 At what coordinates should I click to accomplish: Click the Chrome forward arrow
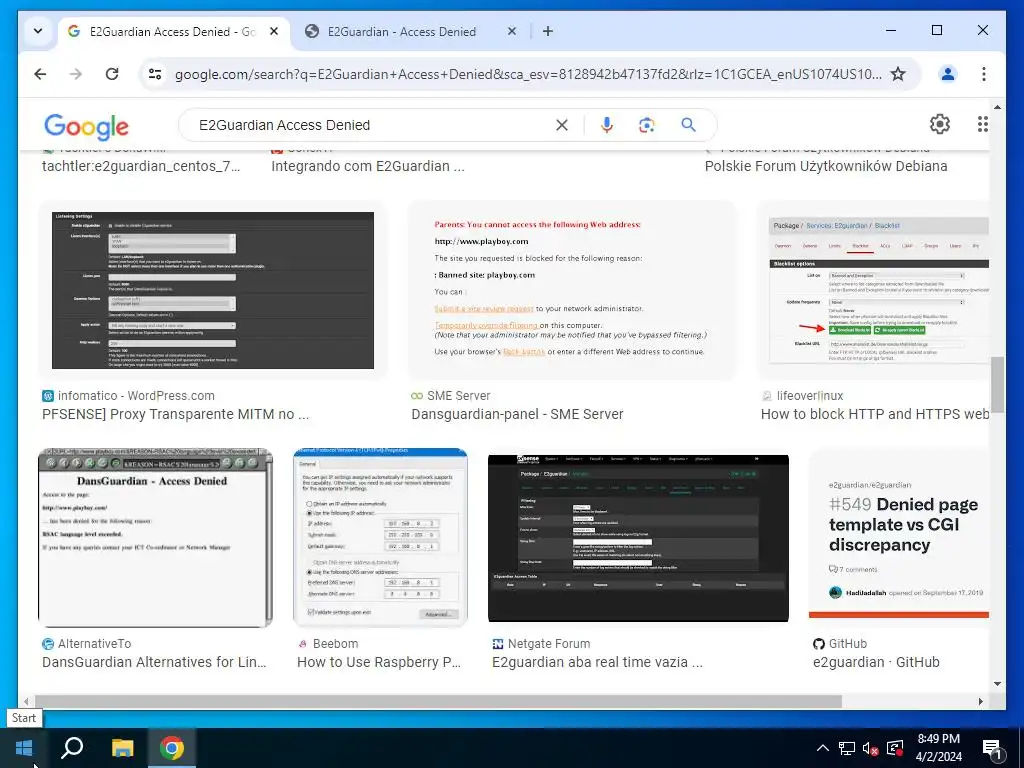(x=76, y=74)
